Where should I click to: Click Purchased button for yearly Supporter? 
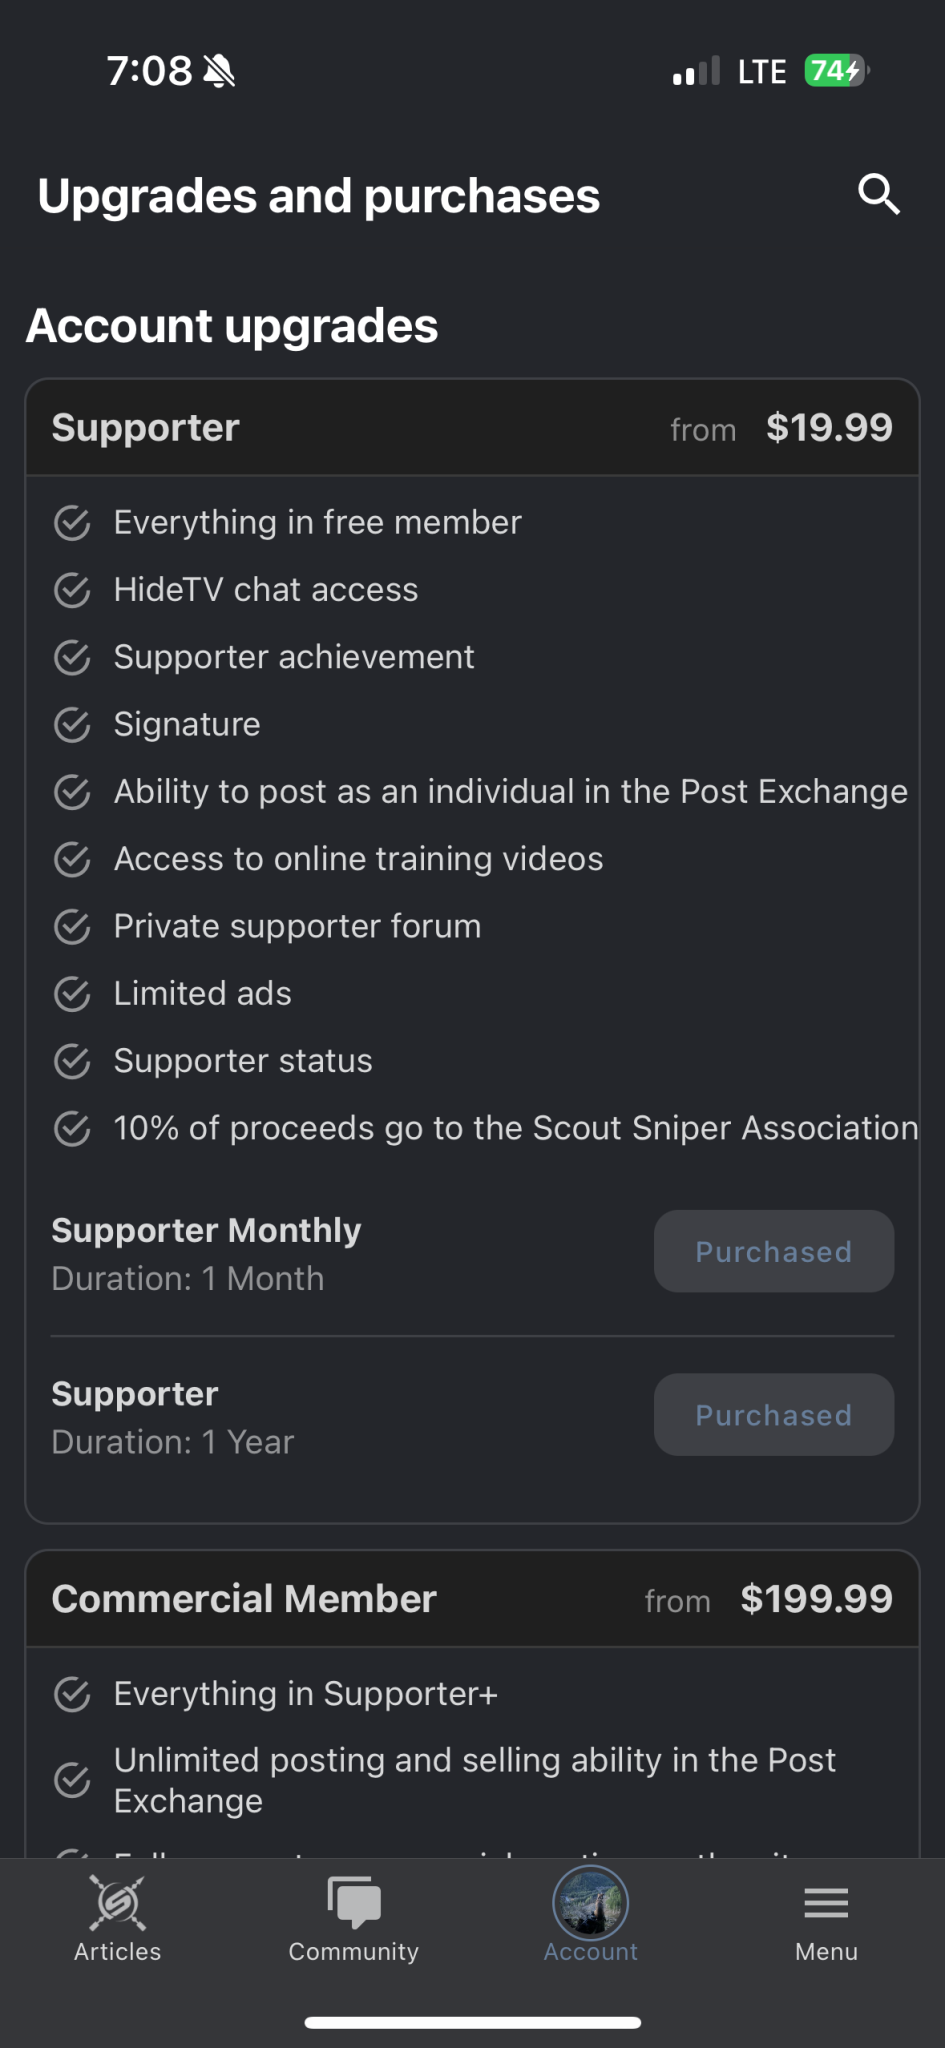point(774,1414)
